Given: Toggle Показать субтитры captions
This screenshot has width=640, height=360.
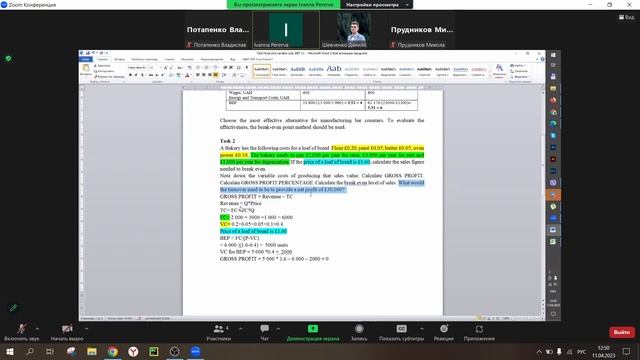Looking at the screenshot, I should [401, 332].
